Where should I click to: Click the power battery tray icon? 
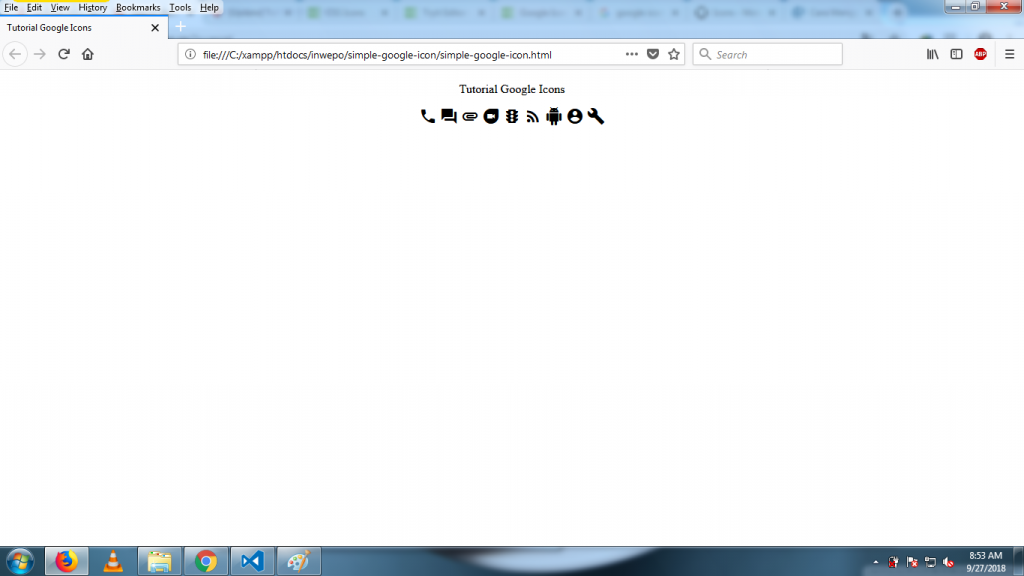click(x=893, y=562)
